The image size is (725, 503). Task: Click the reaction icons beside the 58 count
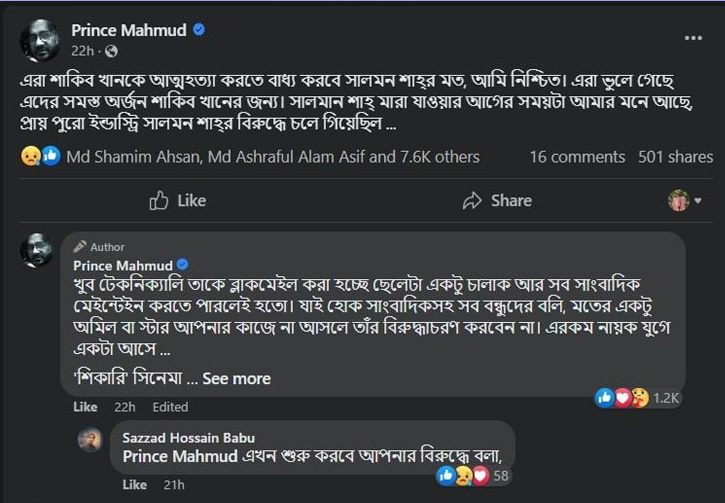point(462,476)
